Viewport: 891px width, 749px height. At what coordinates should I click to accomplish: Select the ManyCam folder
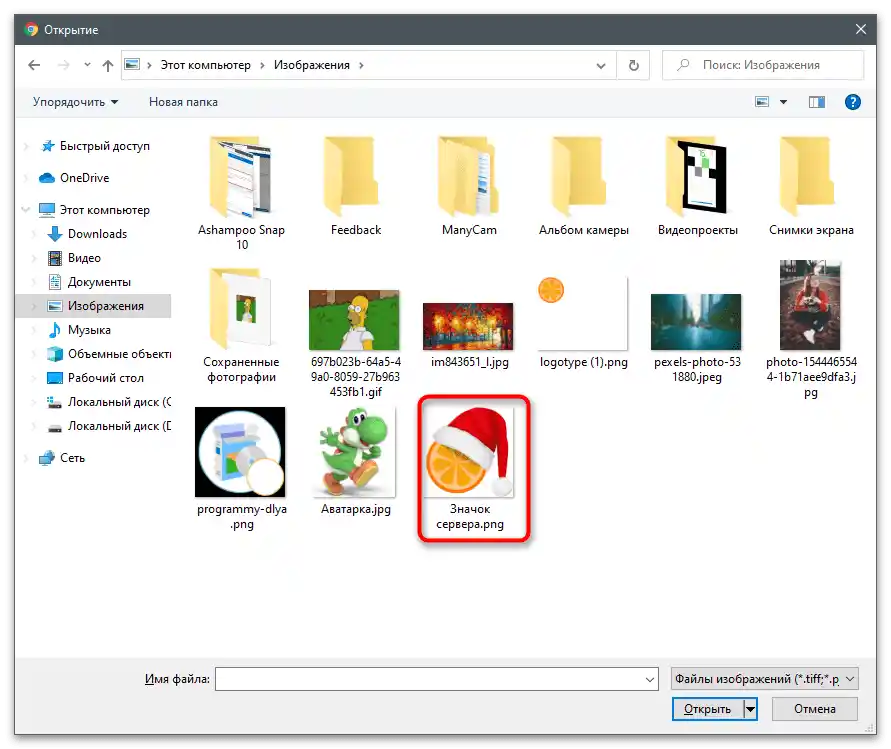[x=469, y=188]
